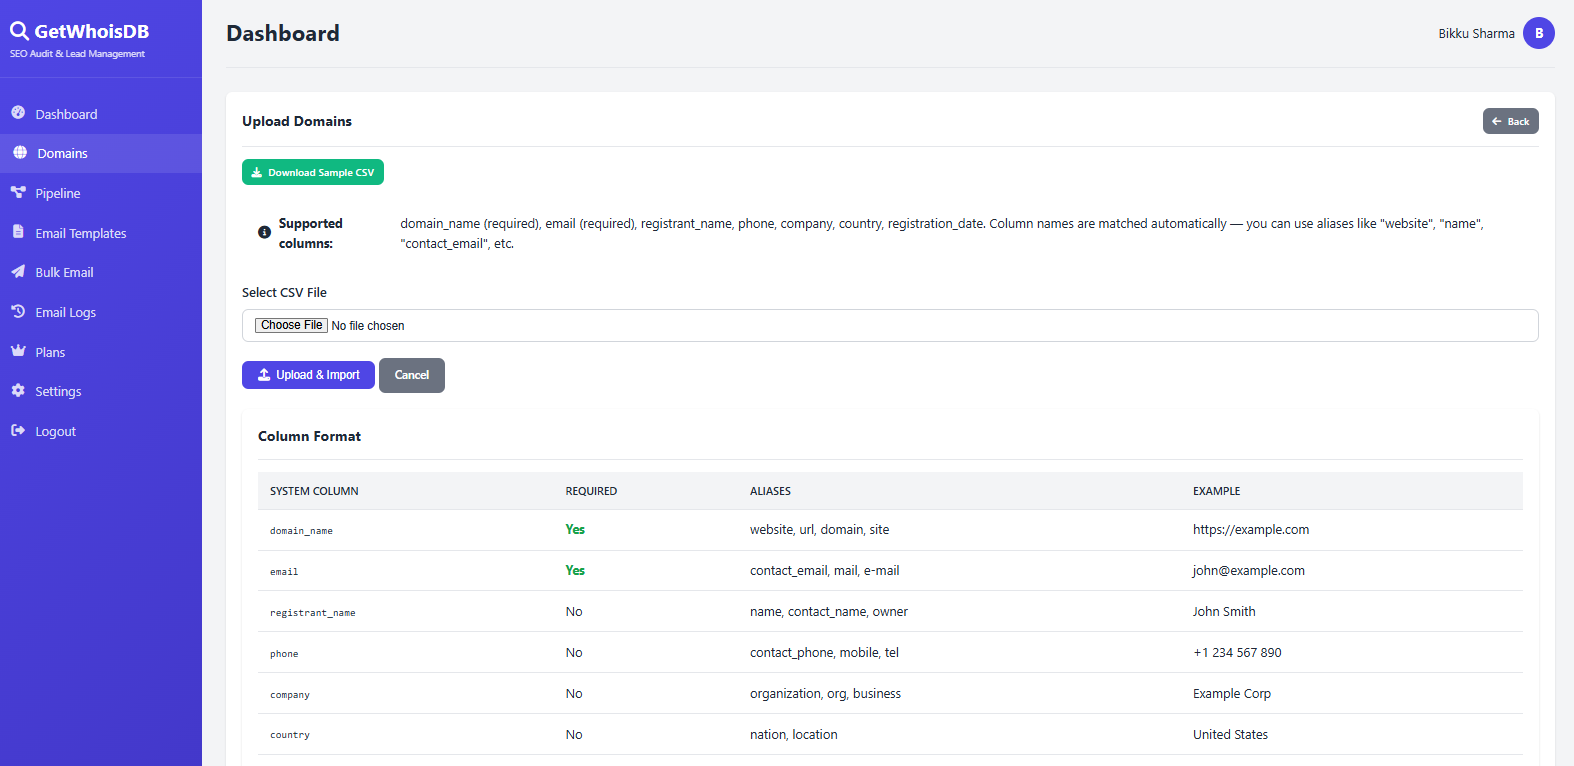Screen dimensions: 1574x766
Task: Click the Logout arrow icon
Action: [18, 430]
